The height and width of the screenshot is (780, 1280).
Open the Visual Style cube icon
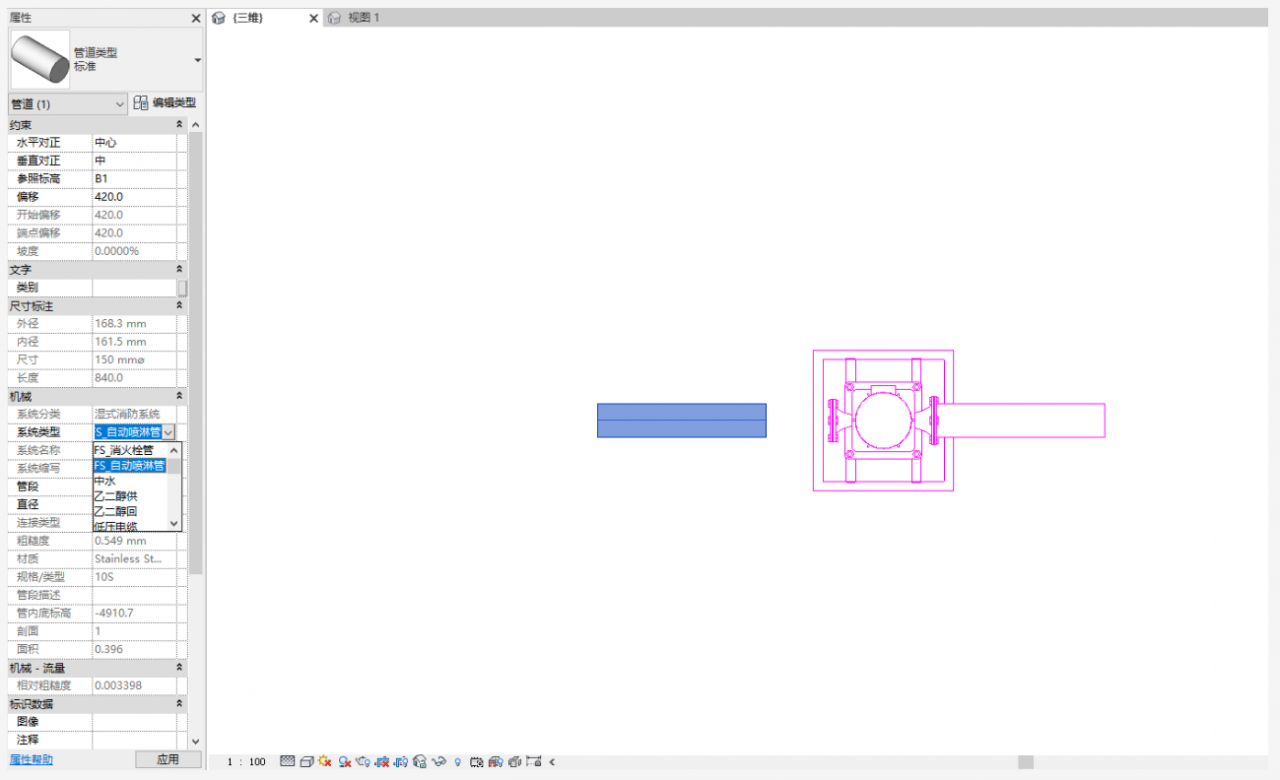click(x=307, y=762)
